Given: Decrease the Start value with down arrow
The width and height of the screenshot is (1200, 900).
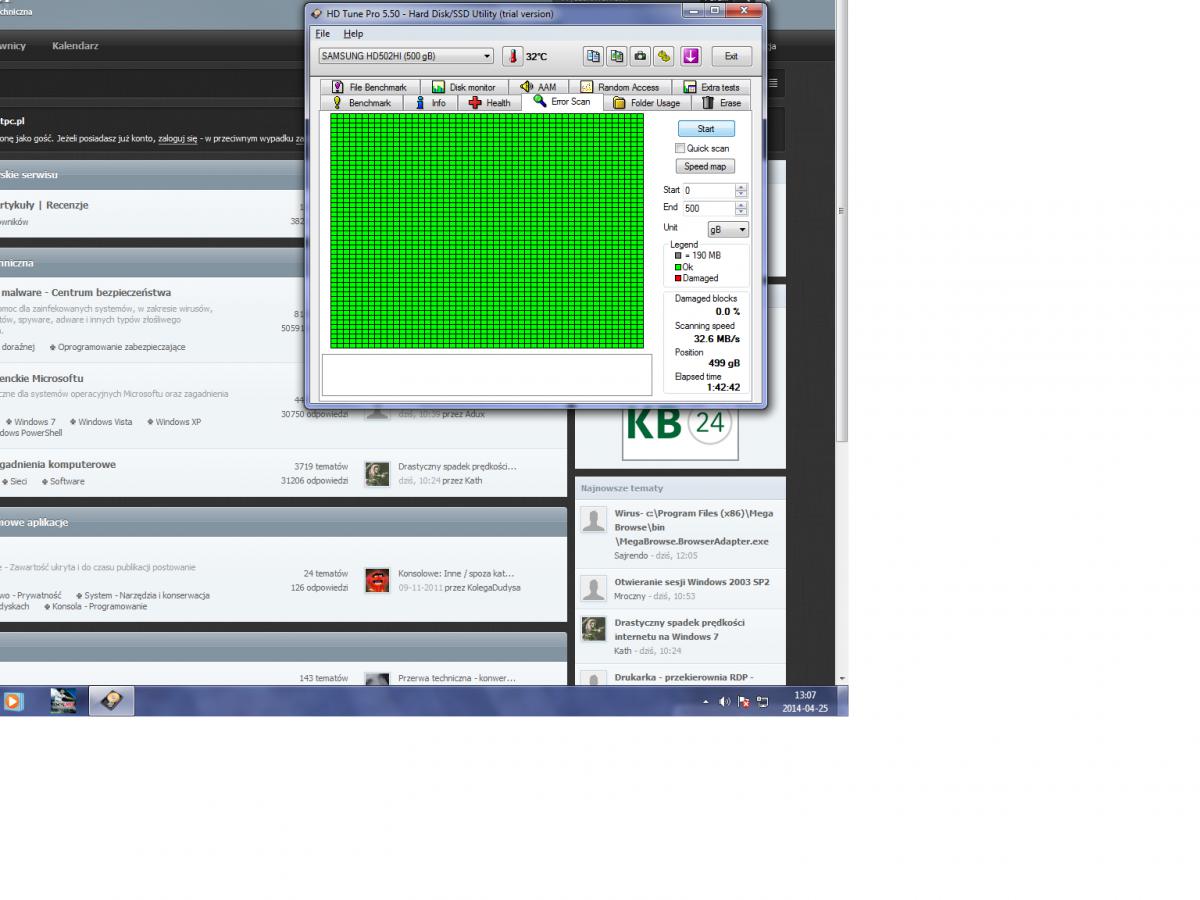Looking at the screenshot, I should (741, 194).
